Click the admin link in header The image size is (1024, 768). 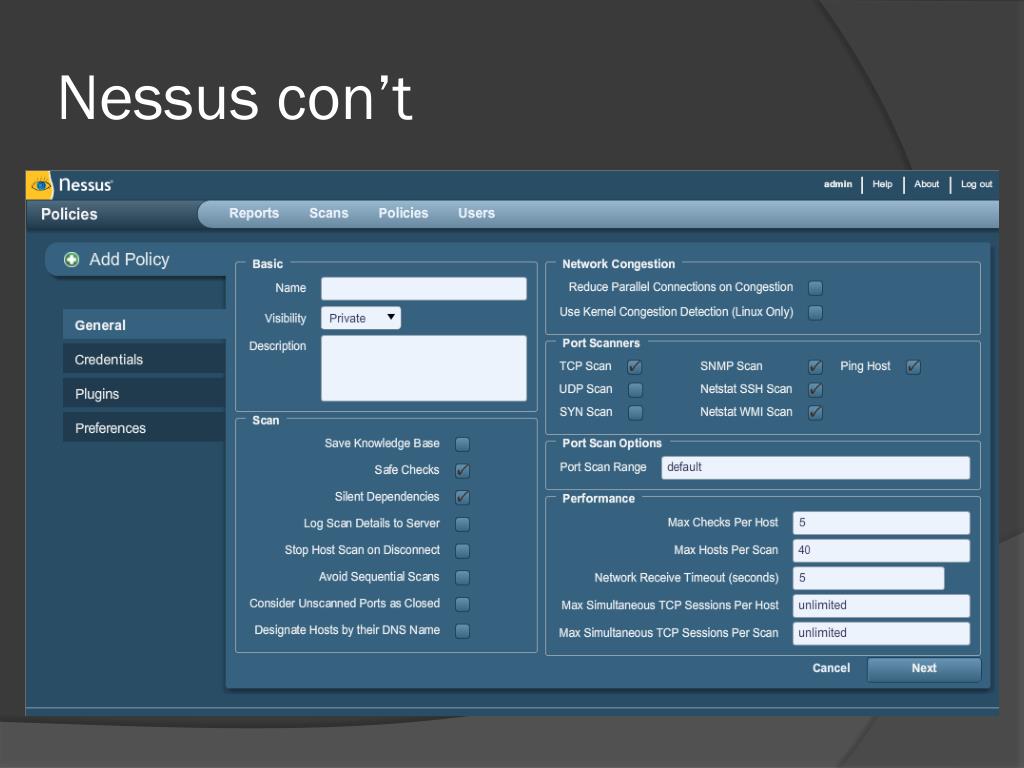[838, 184]
